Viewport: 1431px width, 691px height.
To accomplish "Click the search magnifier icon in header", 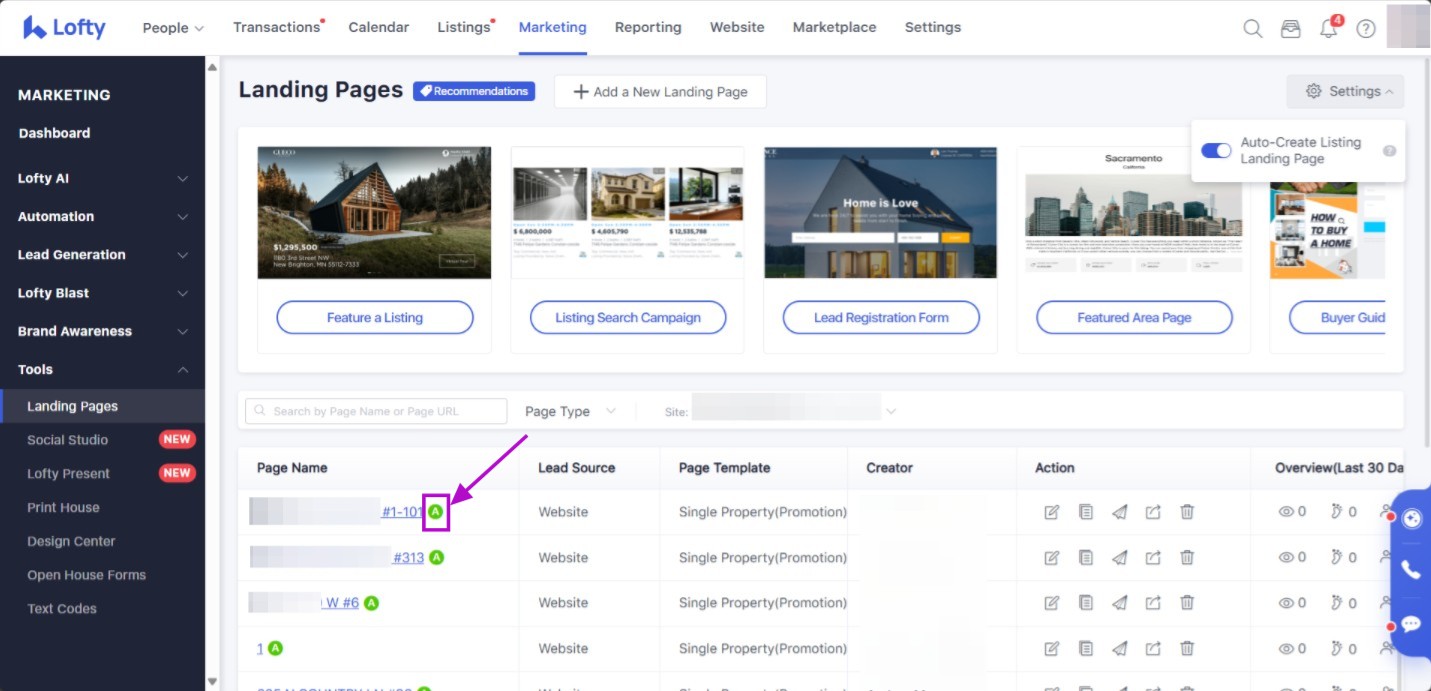I will tap(1252, 28).
